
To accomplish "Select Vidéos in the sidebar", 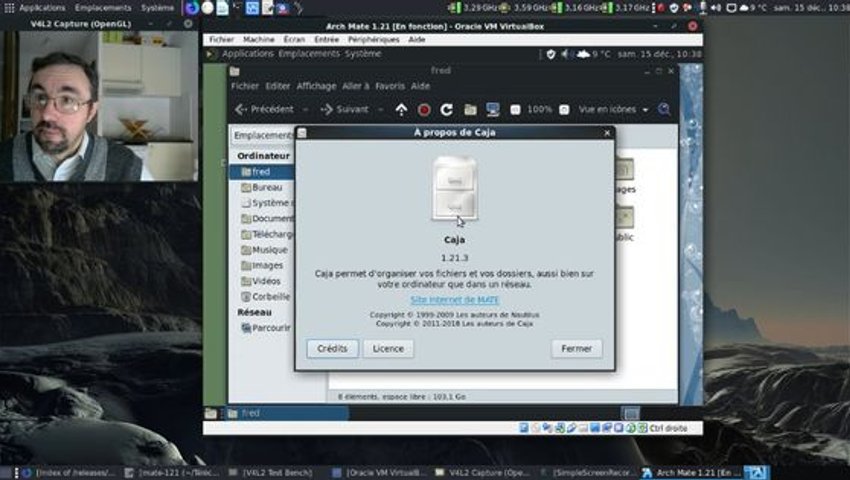I will [x=262, y=281].
